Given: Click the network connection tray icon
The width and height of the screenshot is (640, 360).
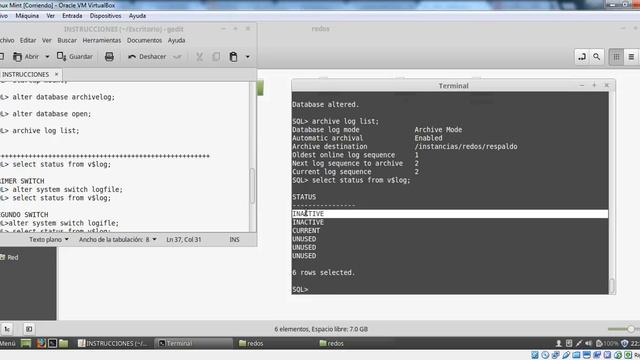Looking at the screenshot, I should point(578,343).
